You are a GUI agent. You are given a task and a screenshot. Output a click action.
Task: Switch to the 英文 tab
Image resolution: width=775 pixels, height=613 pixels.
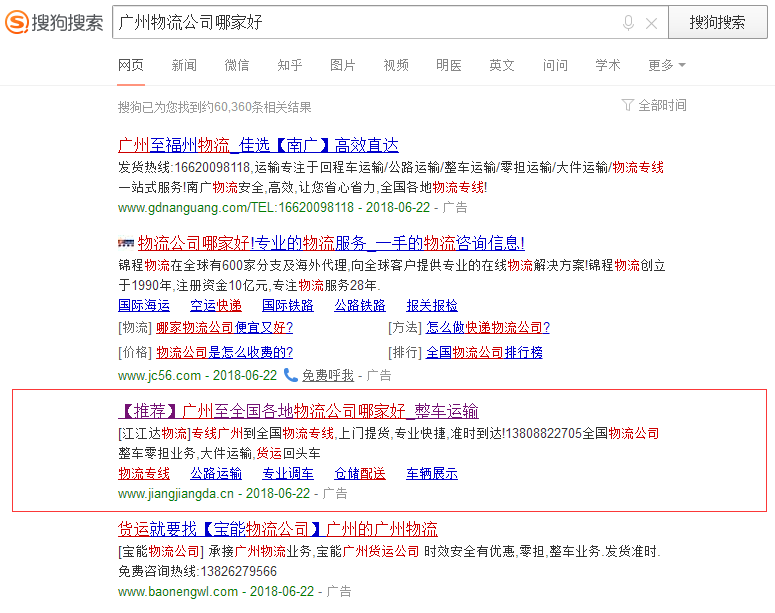[x=502, y=65]
